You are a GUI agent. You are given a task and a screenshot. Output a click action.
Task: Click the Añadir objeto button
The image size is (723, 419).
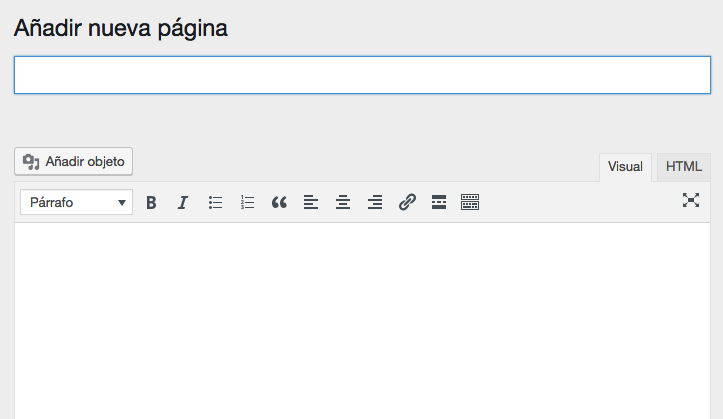pyautogui.click(x=74, y=161)
